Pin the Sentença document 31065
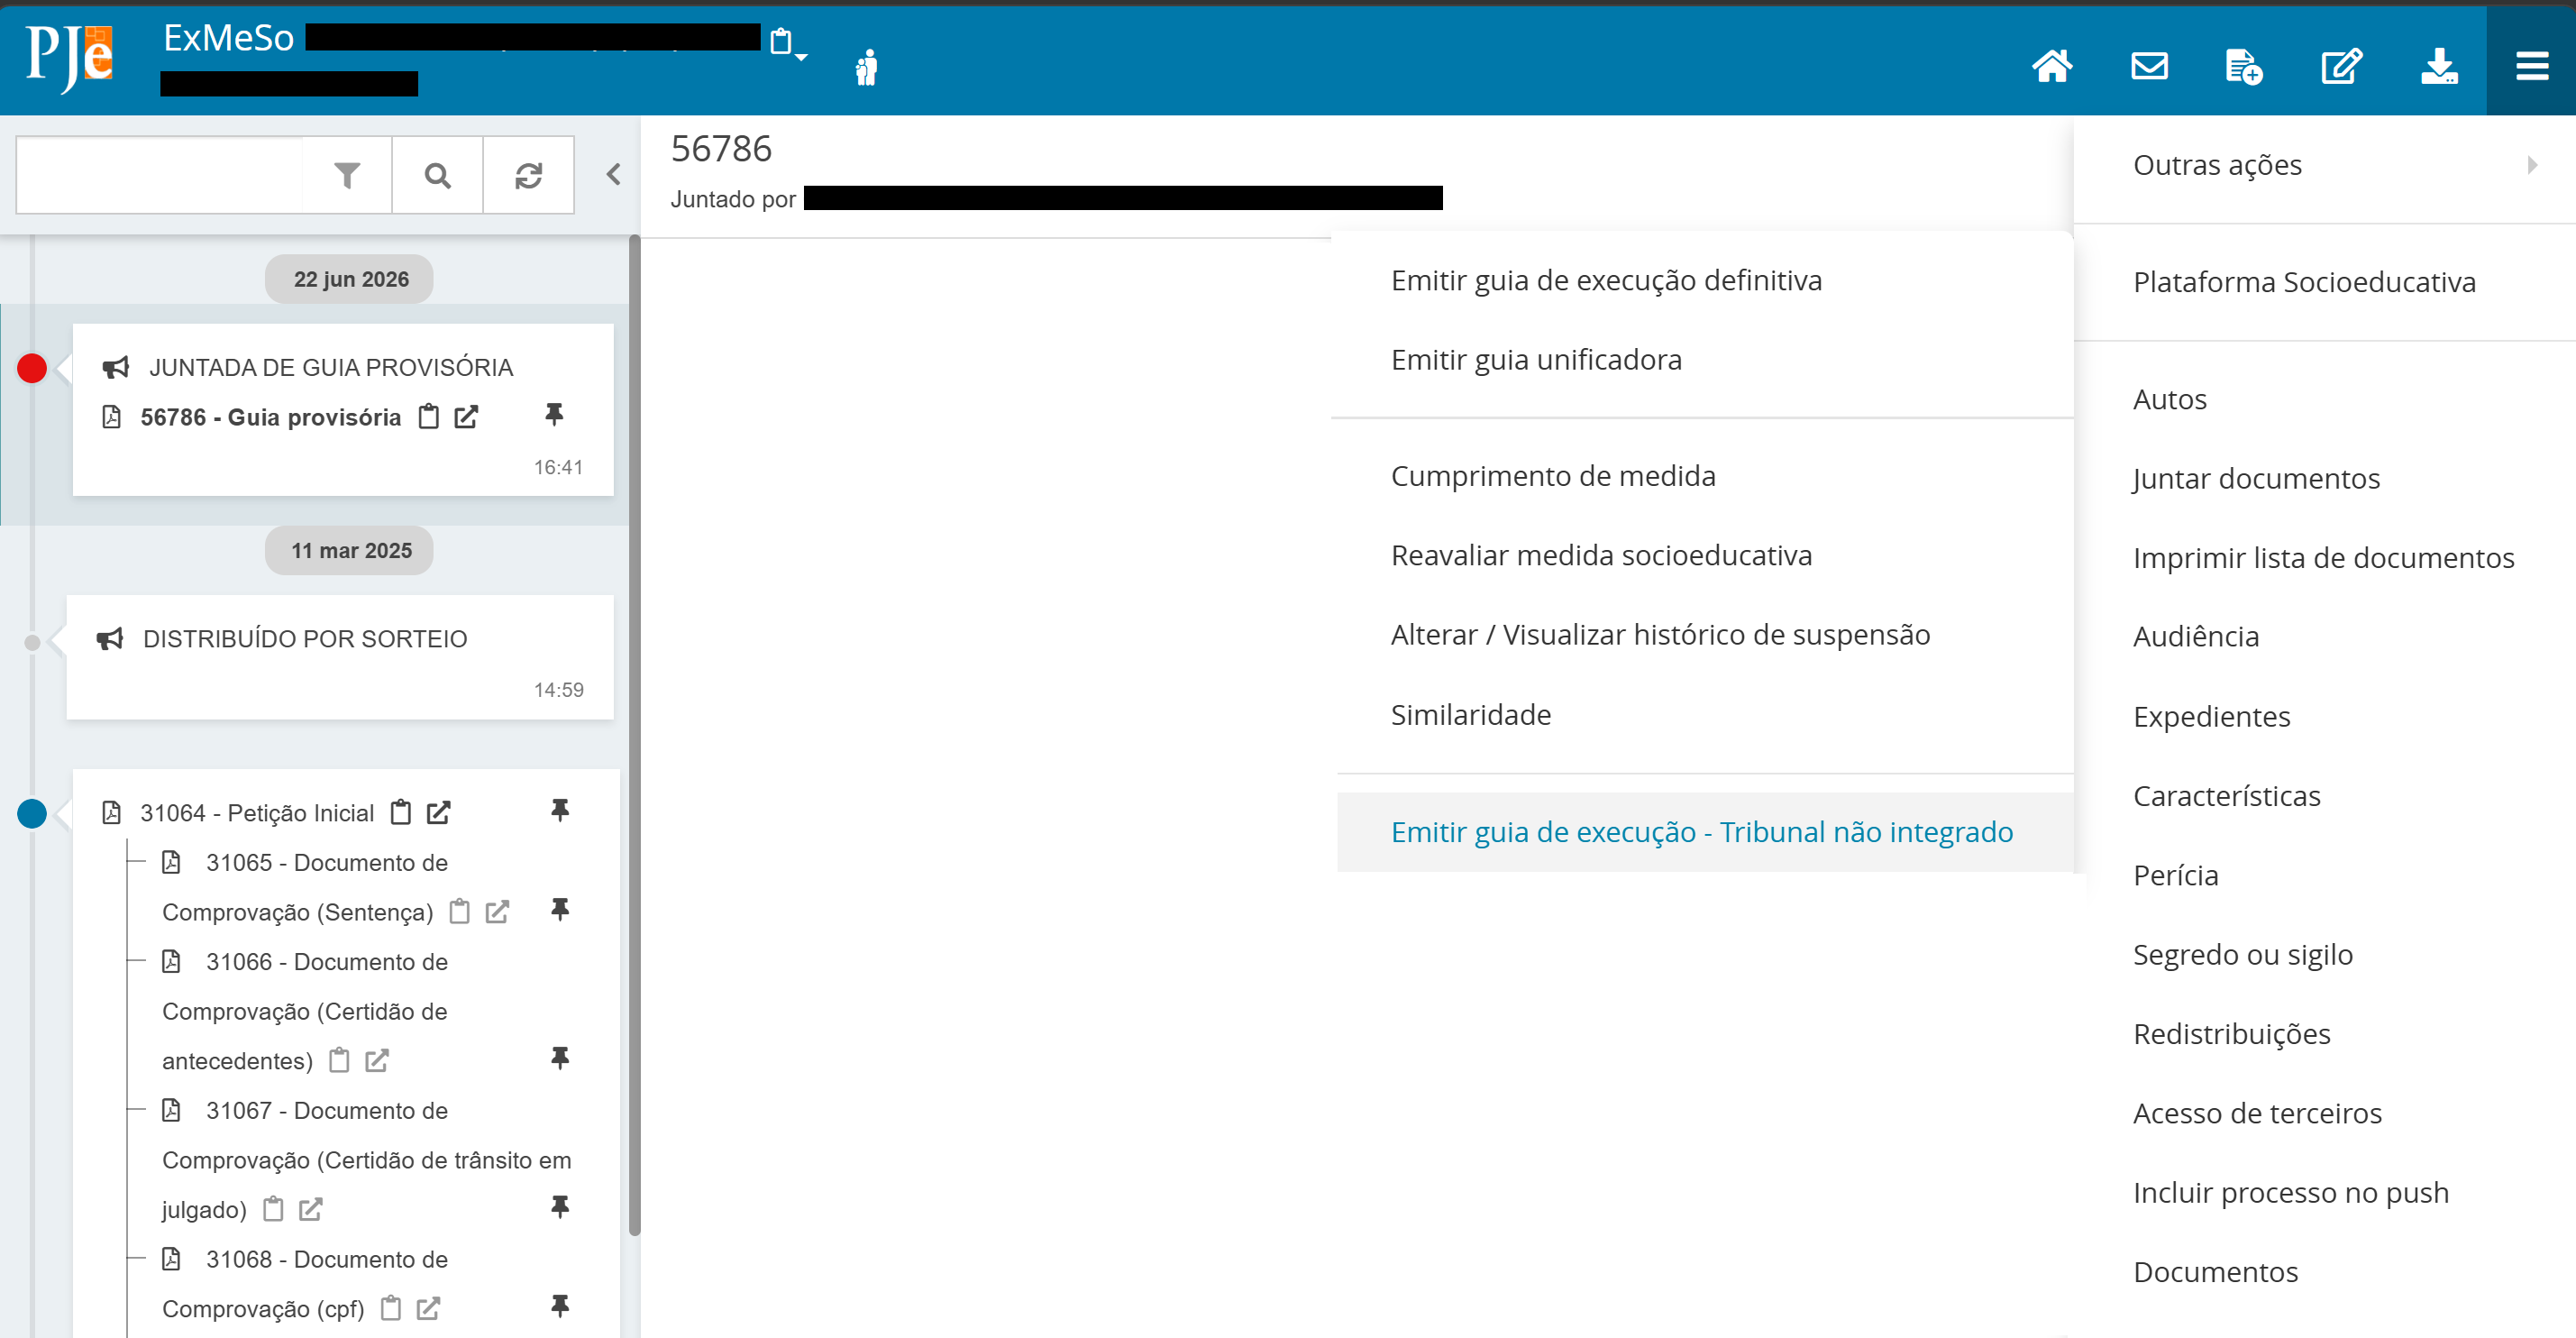The width and height of the screenshot is (2576, 1338). pos(560,909)
